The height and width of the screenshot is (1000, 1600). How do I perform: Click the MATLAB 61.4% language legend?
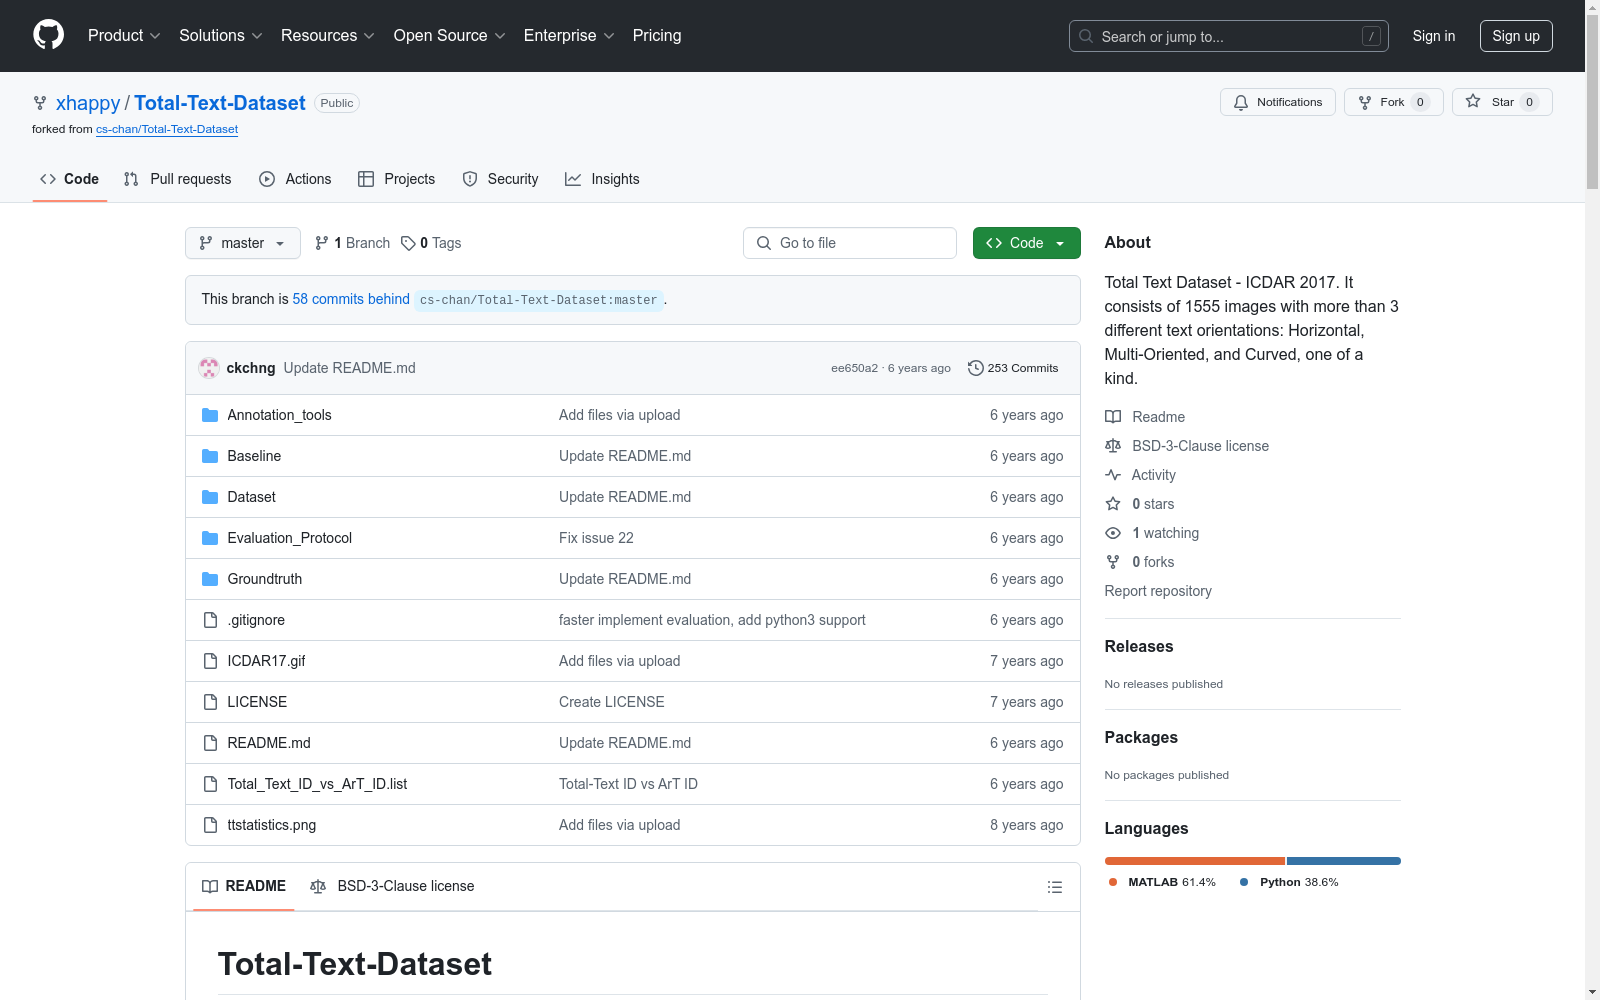pyautogui.click(x=1163, y=882)
